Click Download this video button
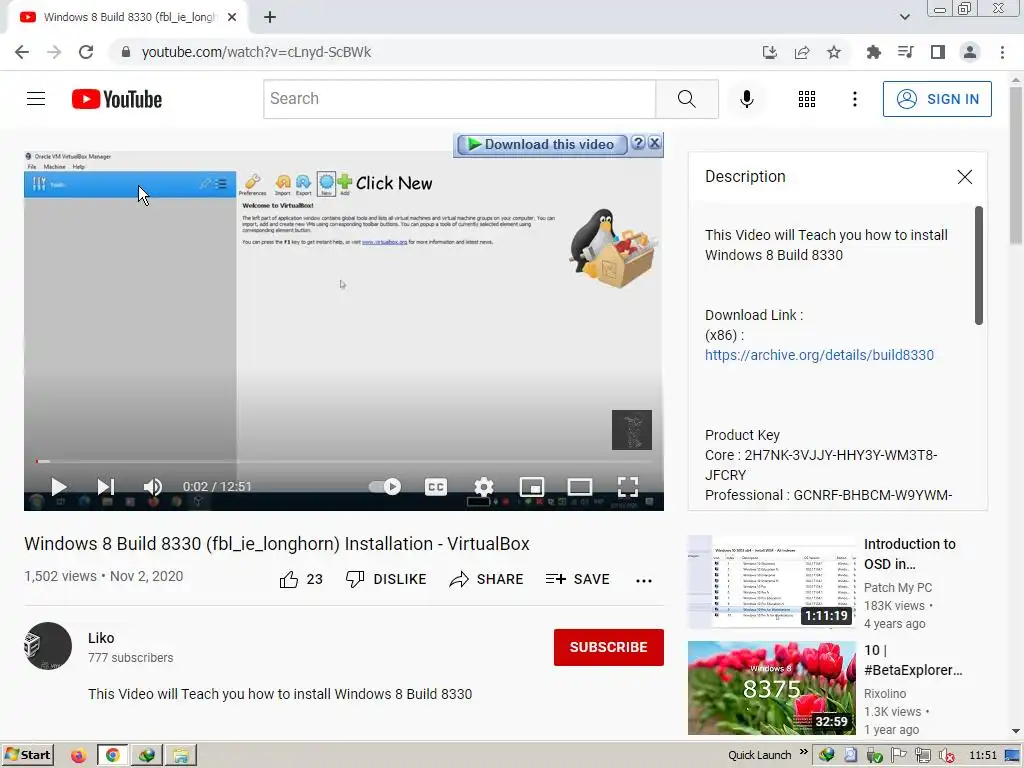The image size is (1024, 768). point(542,144)
